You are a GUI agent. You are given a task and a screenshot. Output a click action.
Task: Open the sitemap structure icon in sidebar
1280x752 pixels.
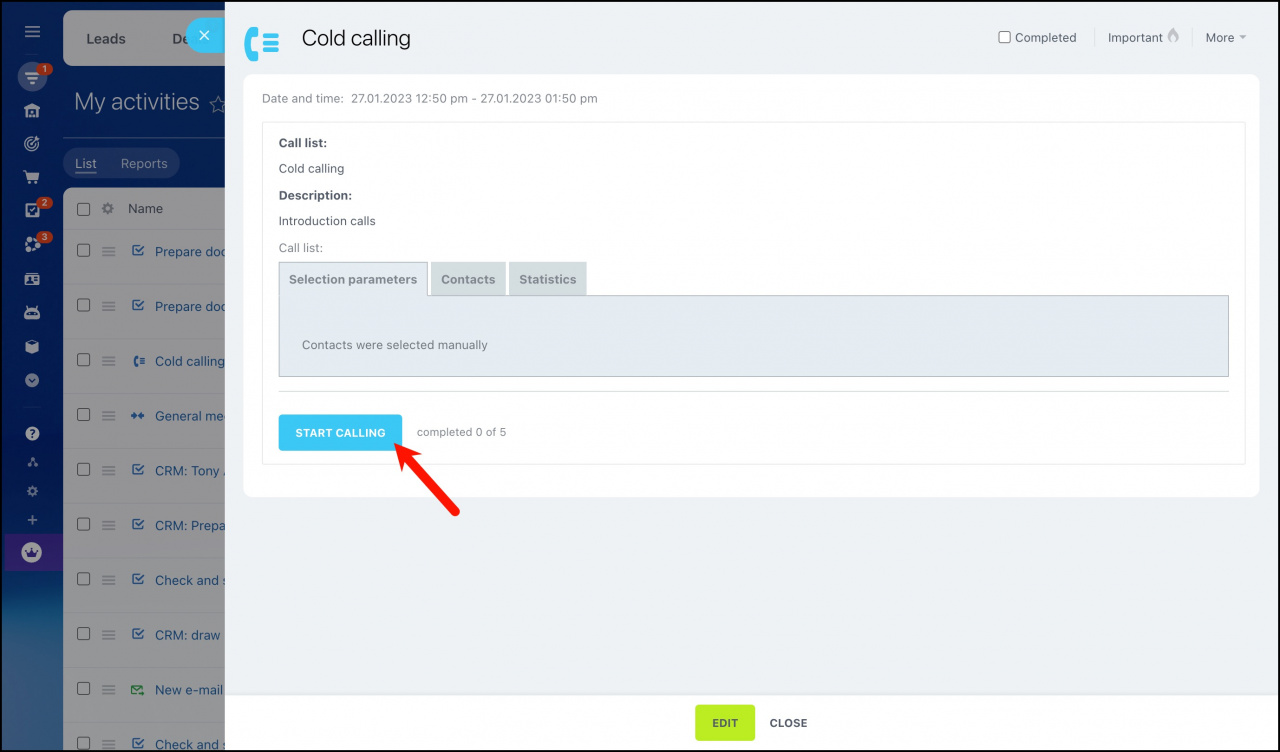(x=32, y=462)
